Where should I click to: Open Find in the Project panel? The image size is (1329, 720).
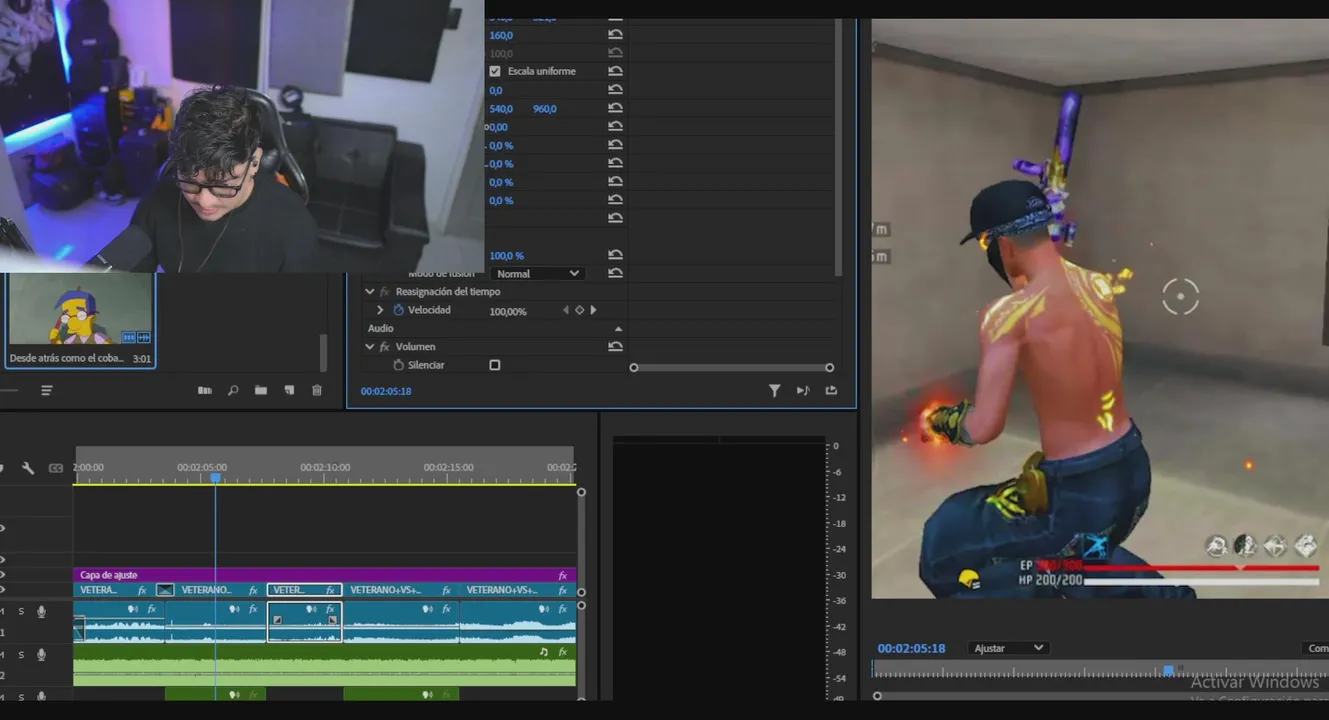coord(233,391)
